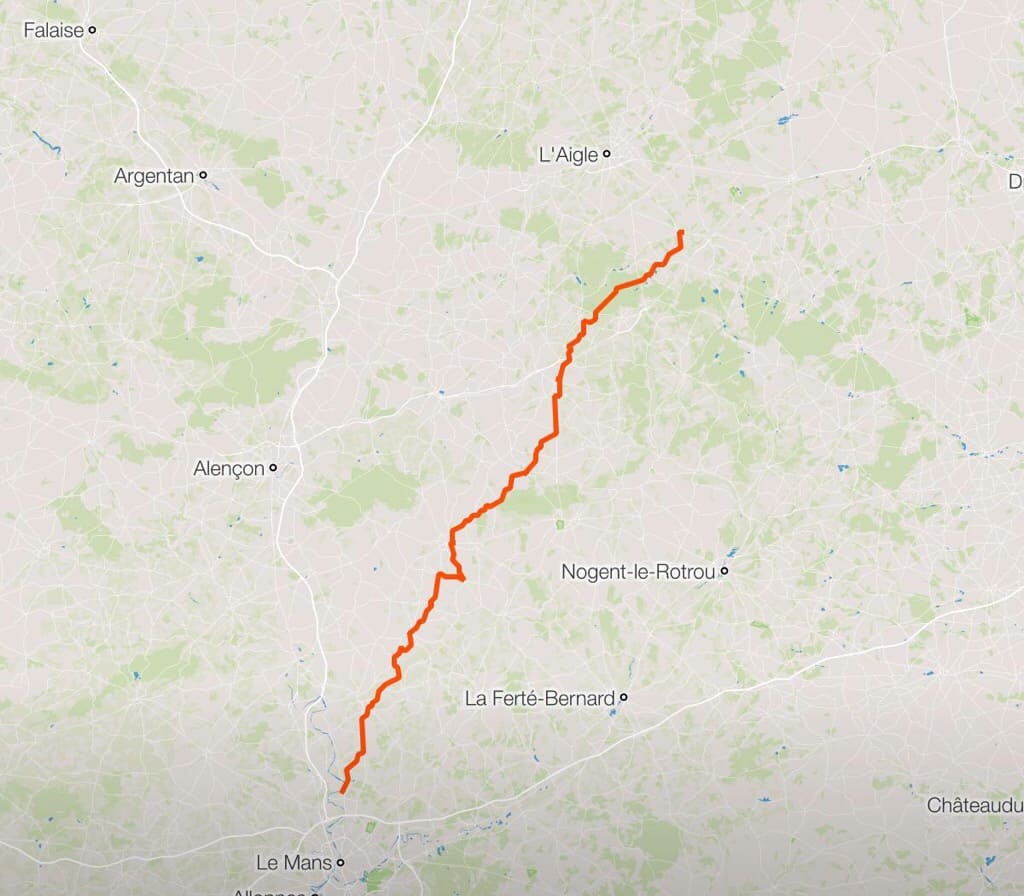Click the L'Aigle city marker dot
The height and width of the screenshot is (896, 1024).
pos(607,154)
